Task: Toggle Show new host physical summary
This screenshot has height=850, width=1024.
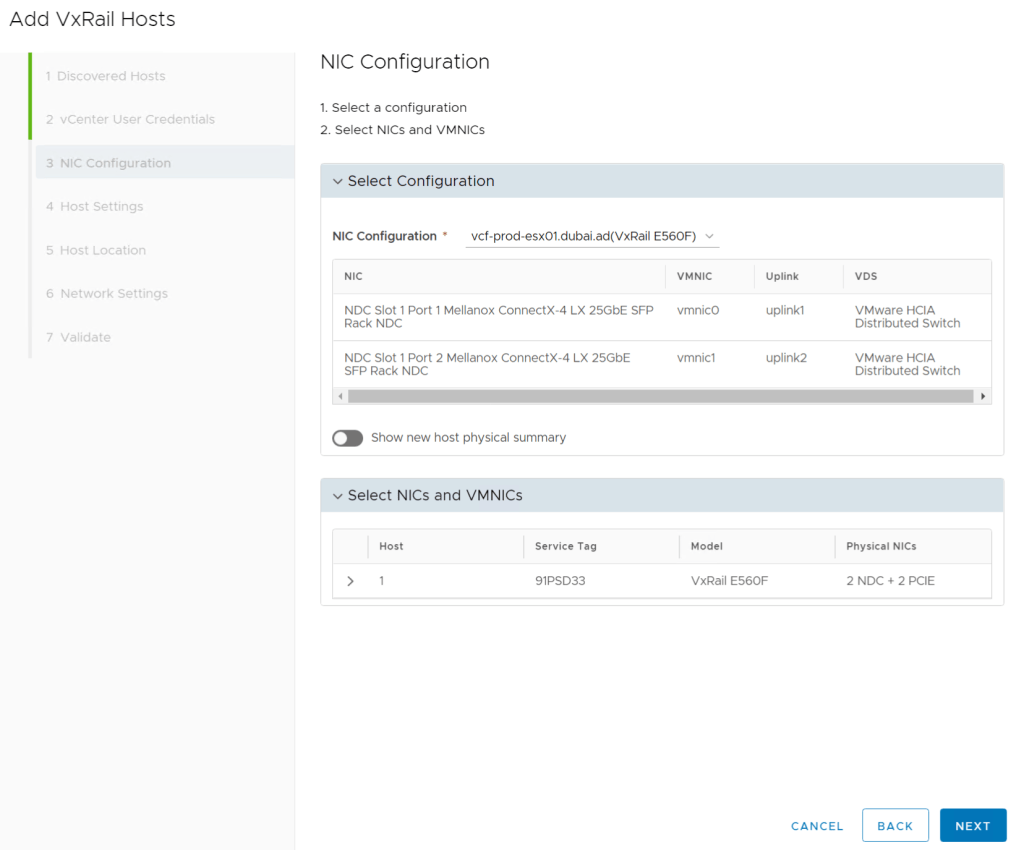Action: click(x=348, y=438)
